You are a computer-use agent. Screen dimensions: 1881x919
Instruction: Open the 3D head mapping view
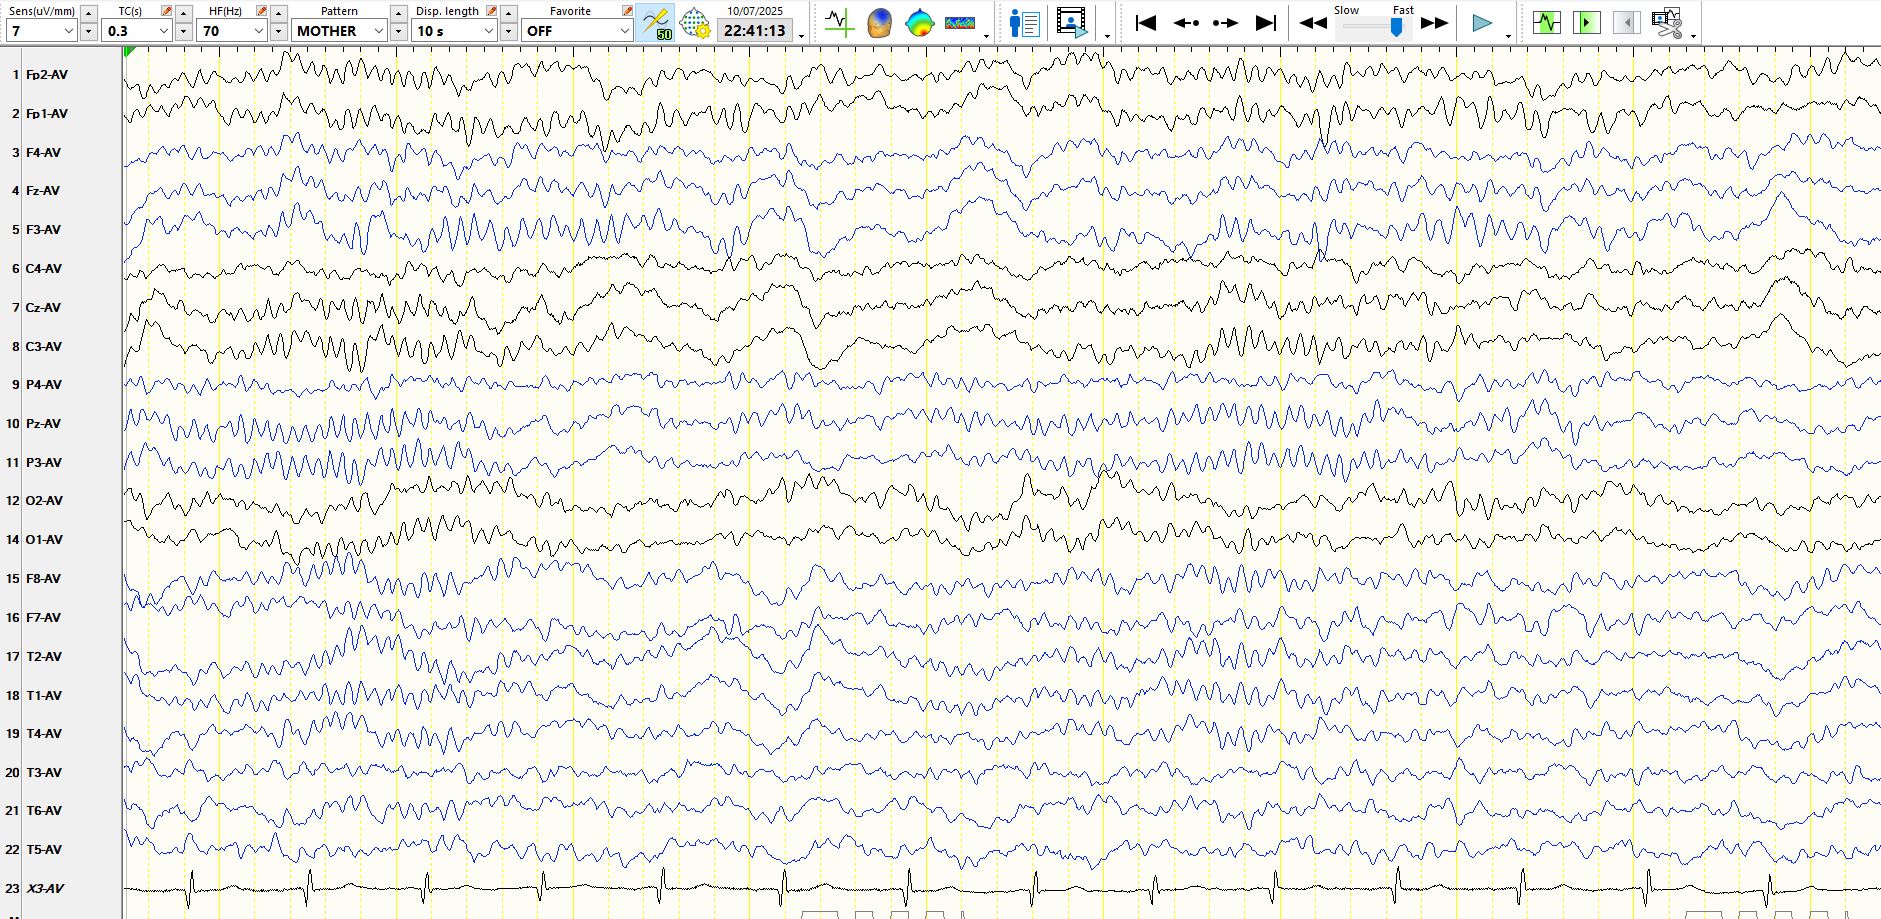[879, 22]
